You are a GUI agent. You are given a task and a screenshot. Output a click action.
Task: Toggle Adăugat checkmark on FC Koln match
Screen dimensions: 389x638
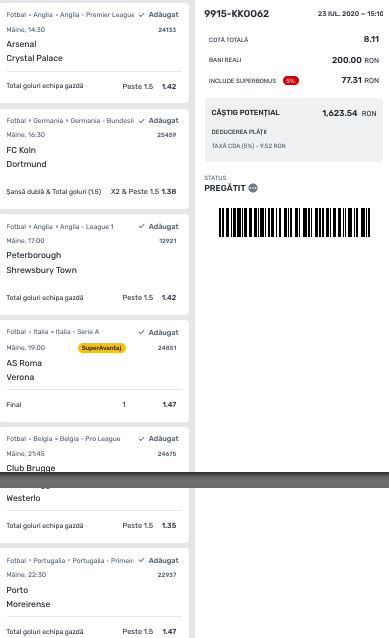coord(158,120)
